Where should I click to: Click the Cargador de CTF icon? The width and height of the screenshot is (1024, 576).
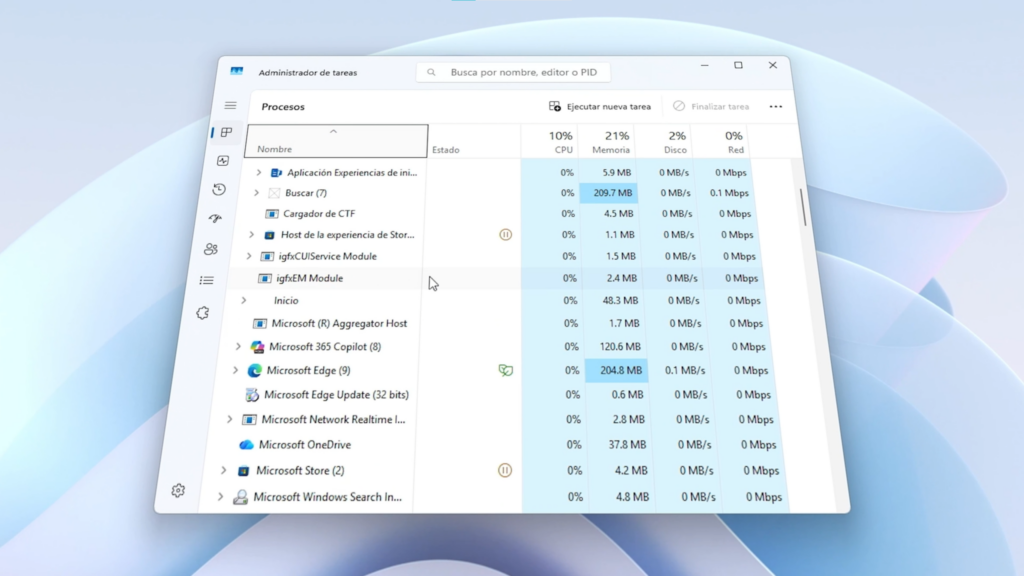click(272, 214)
